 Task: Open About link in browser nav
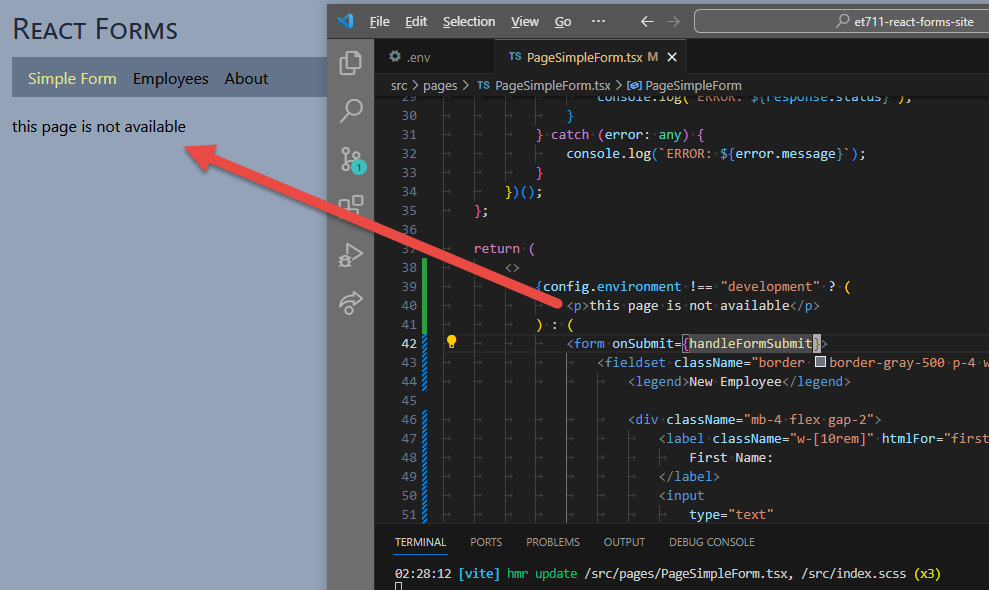pos(246,78)
